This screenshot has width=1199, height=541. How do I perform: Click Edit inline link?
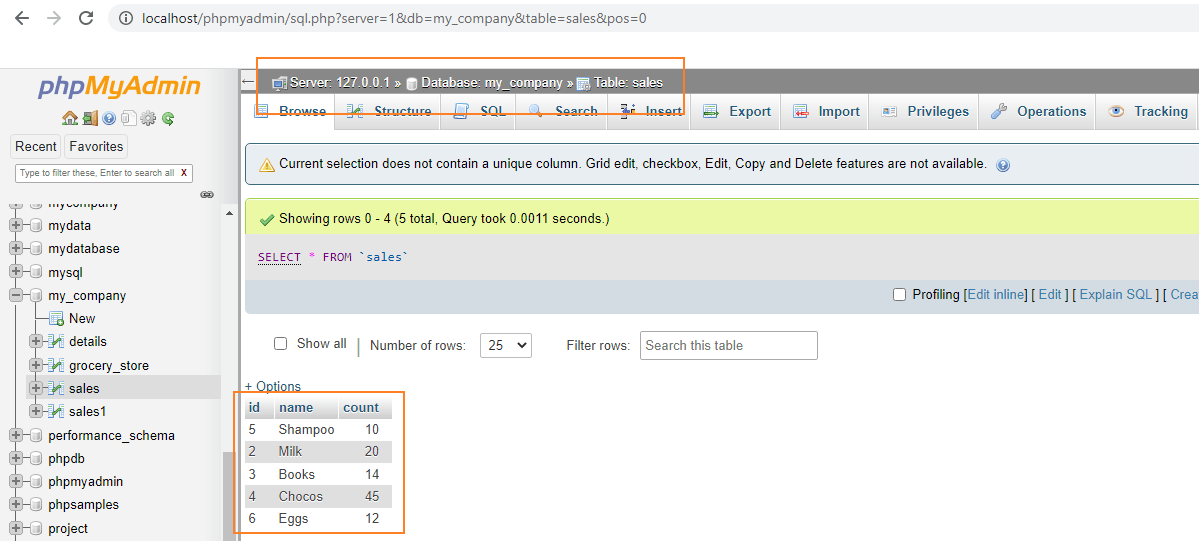(x=996, y=295)
